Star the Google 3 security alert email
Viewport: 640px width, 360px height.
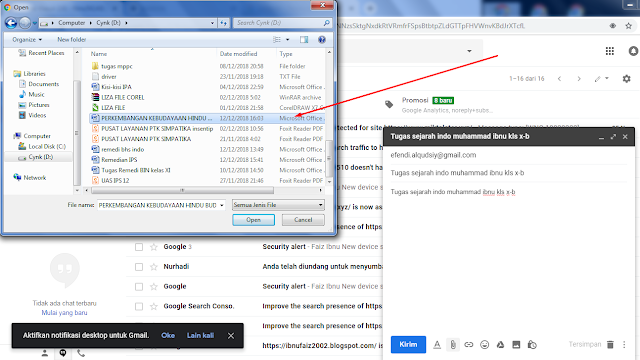(x=154, y=247)
